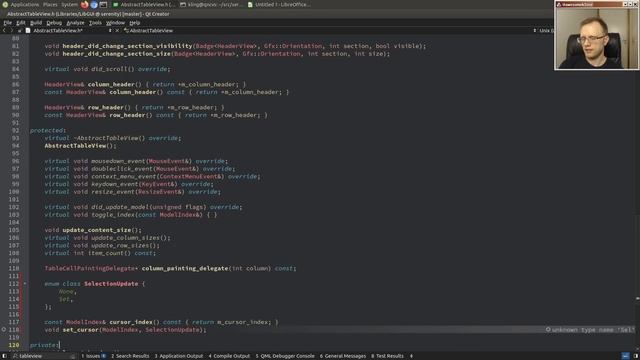Open the Search Results pane
The height and width of the screenshot is (360, 640).
(x=130, y=356)
